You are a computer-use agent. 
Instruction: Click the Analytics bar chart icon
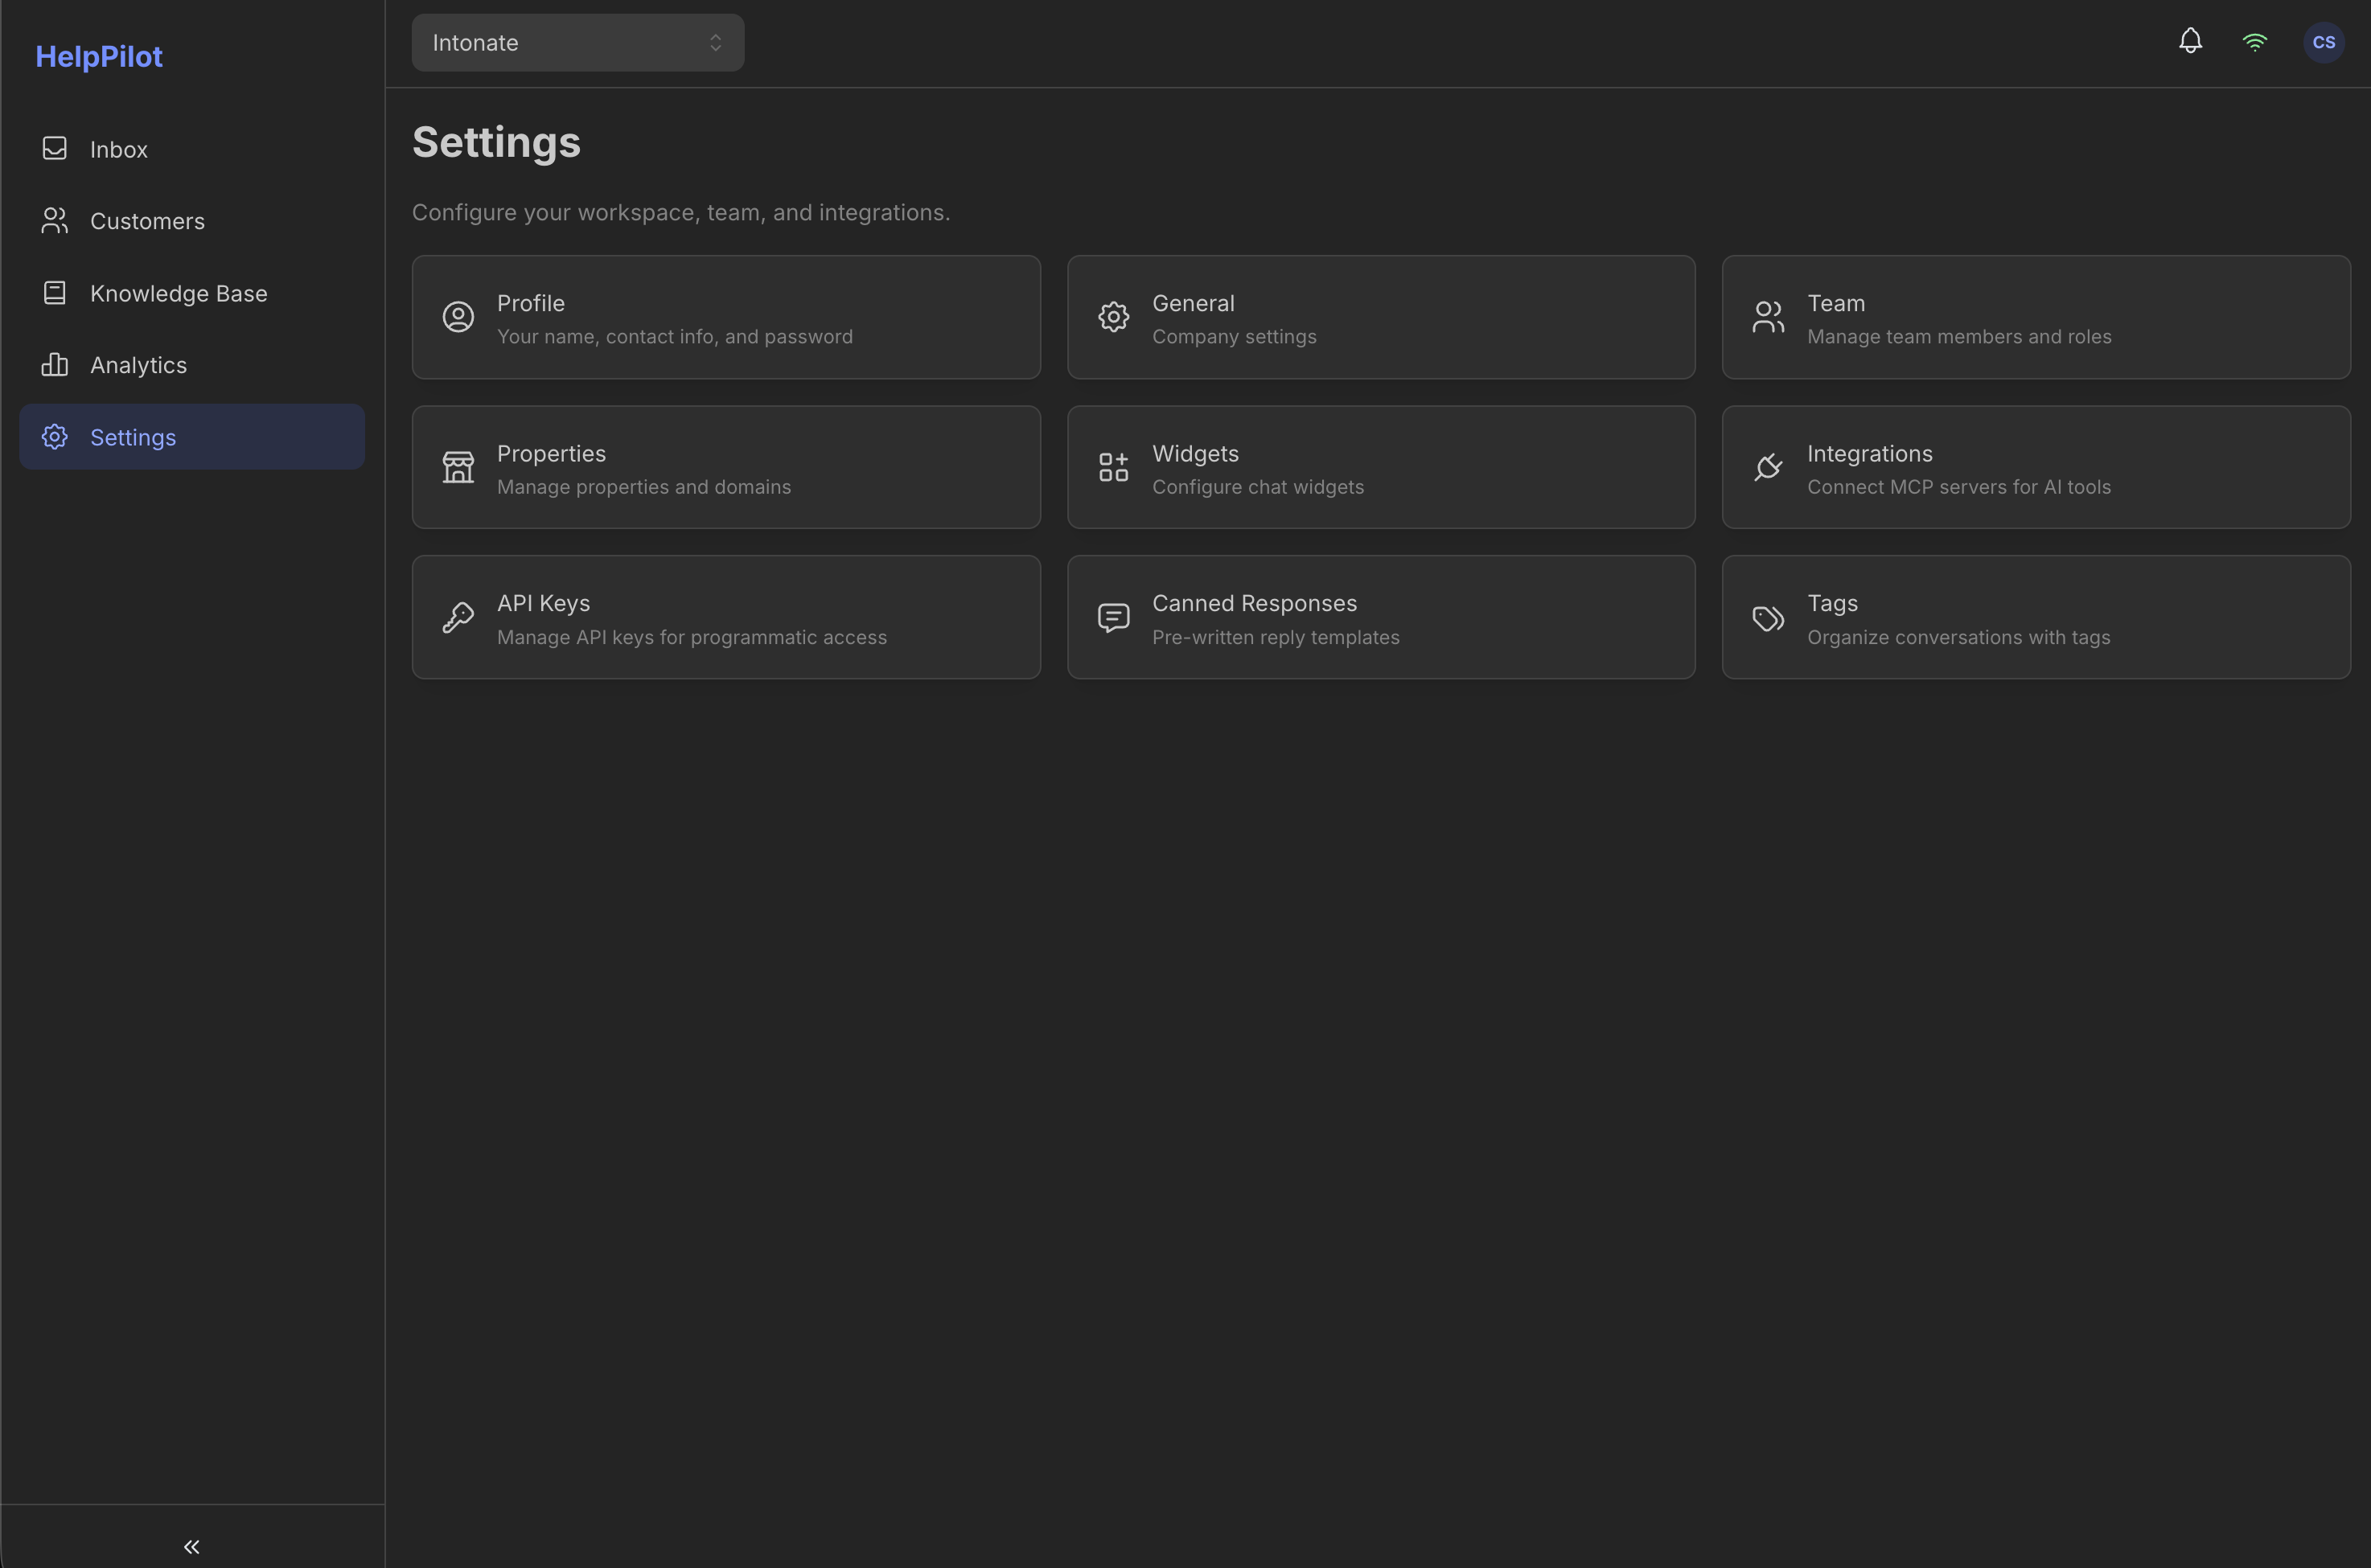click(55, 365)
